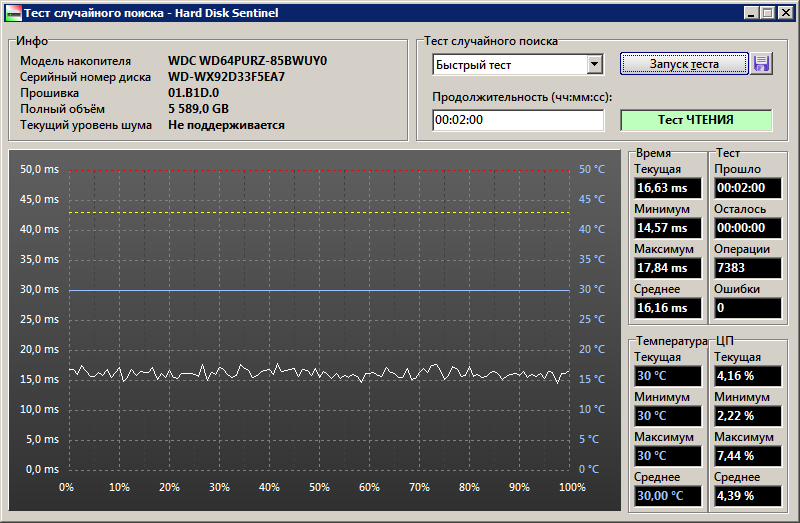Click the Hard Disk Sentinel title bar icon
The image size is (800, 523).
point(13,13)
